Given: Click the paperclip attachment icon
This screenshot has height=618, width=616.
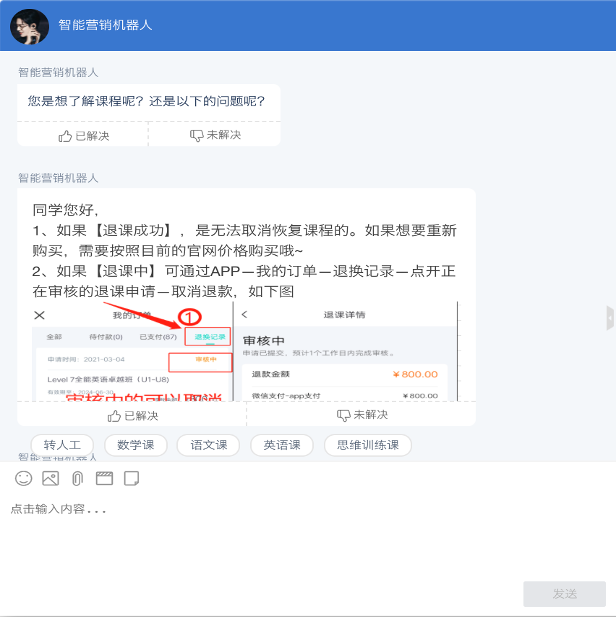Looking at the screenshot, I should click(78, 478).
